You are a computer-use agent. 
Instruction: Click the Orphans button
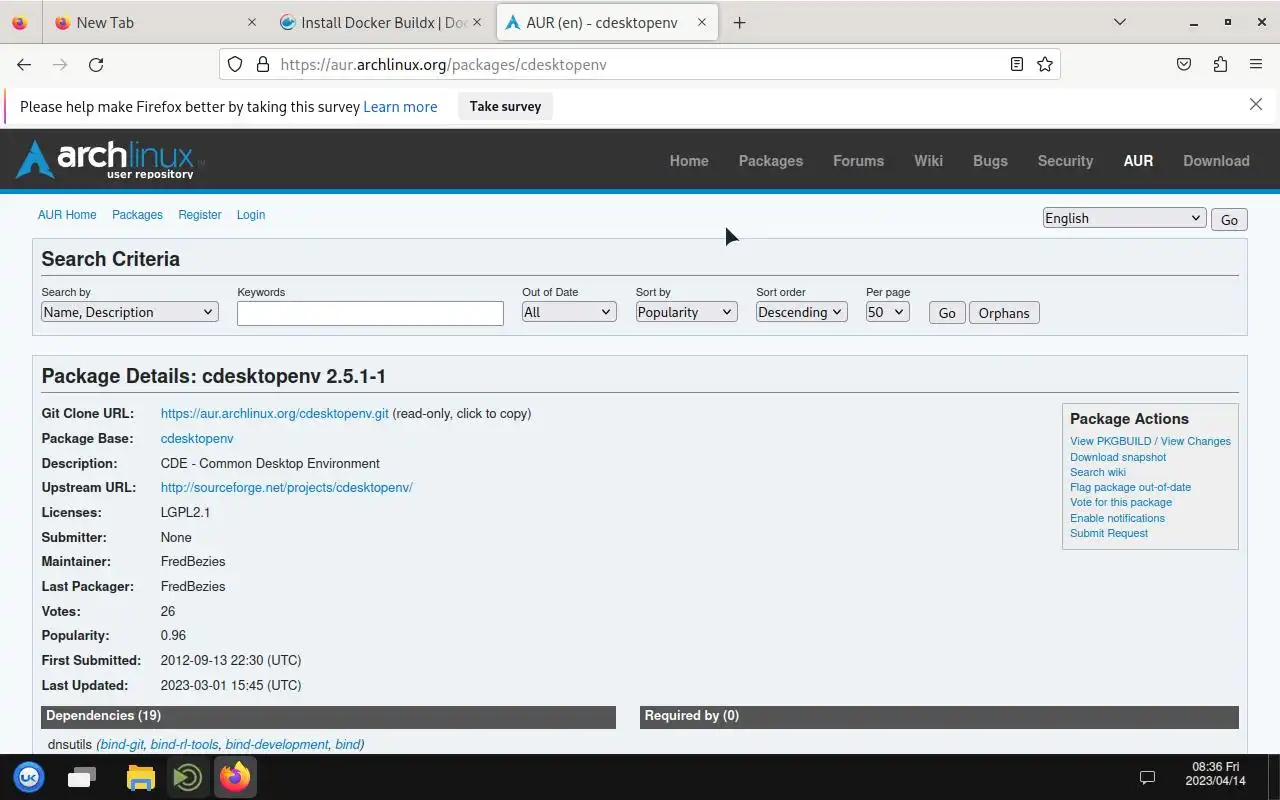[x=1004, y=313]
